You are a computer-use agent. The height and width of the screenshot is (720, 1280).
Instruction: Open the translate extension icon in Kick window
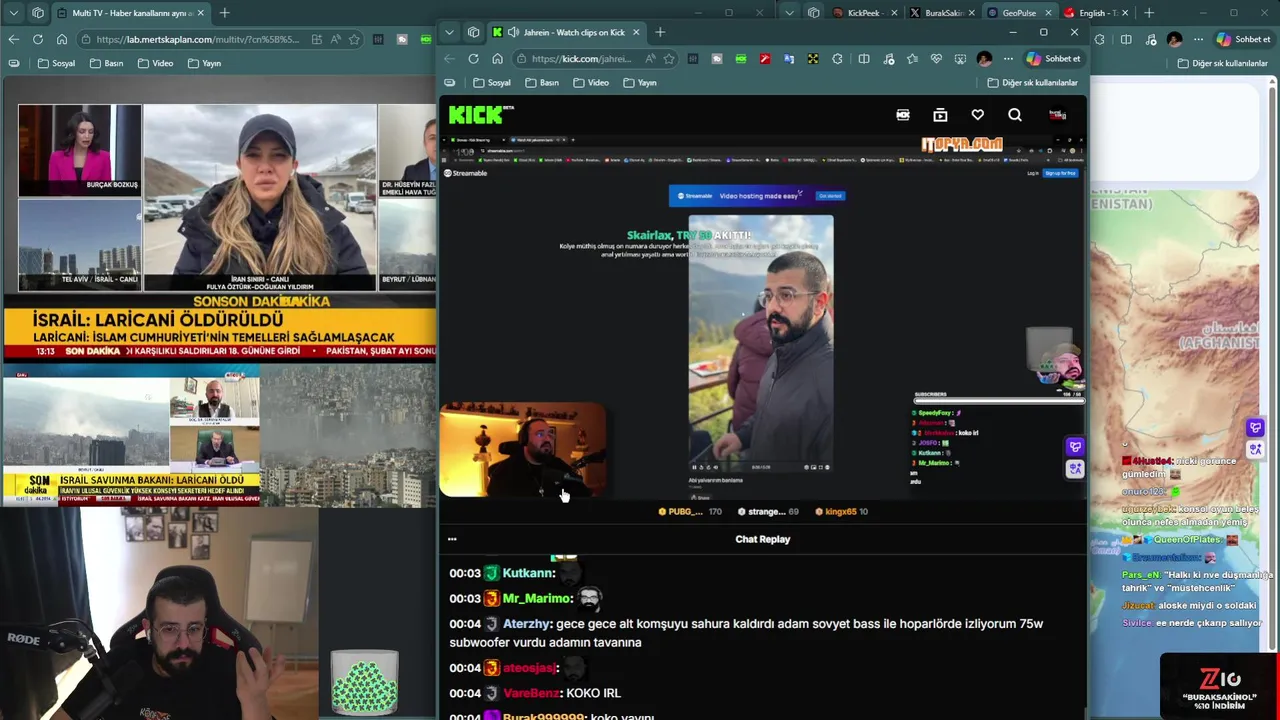pos(789,59)
